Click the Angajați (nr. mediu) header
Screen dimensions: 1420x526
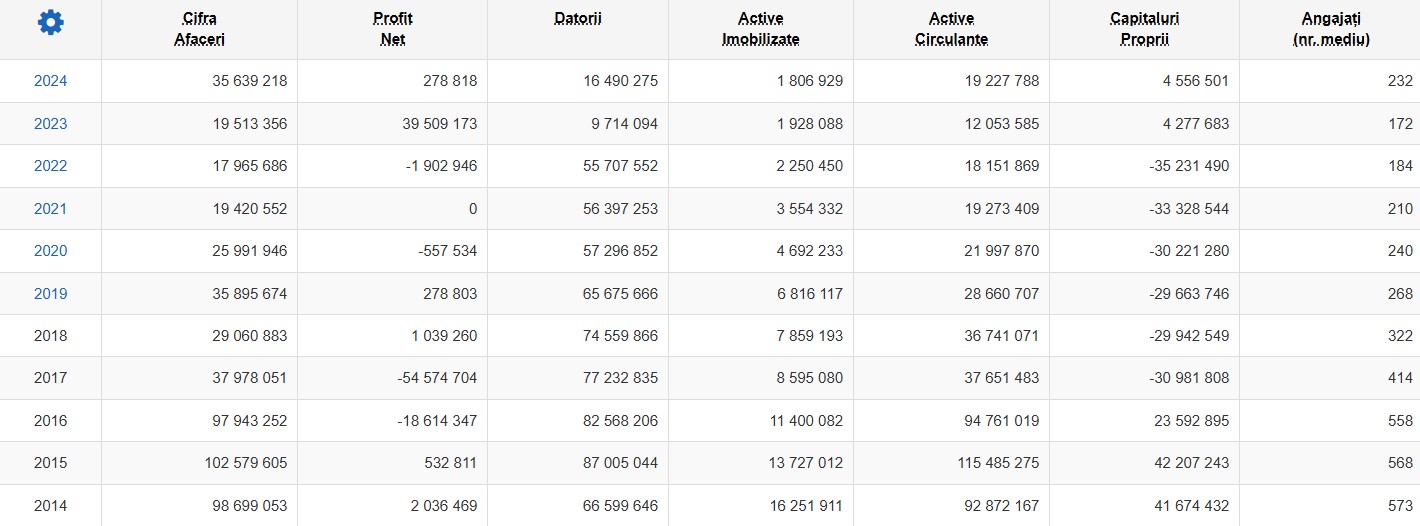point(1331,29)
